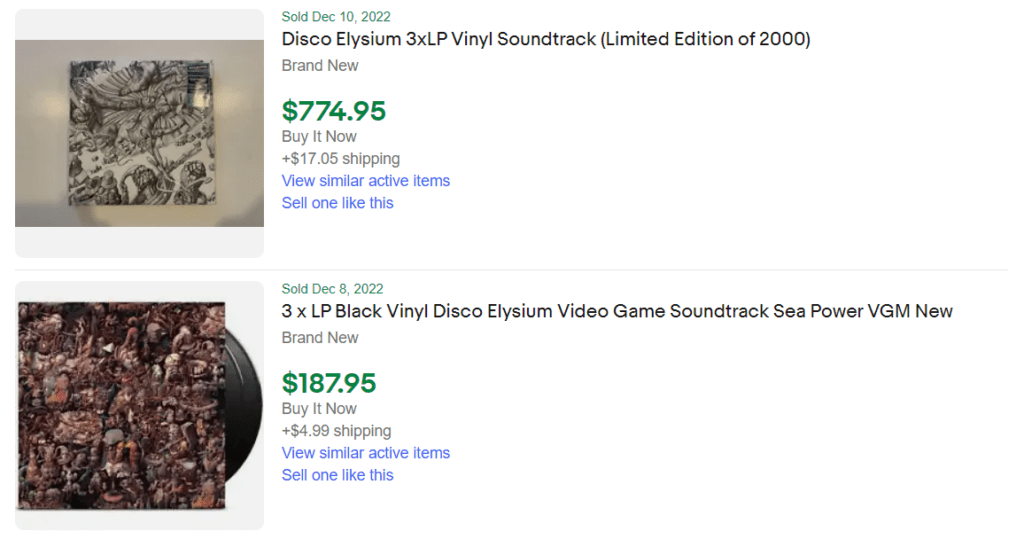
Task: Click 'Buy It Now' below the $187.95 price
Action: (x=319, y=409)
